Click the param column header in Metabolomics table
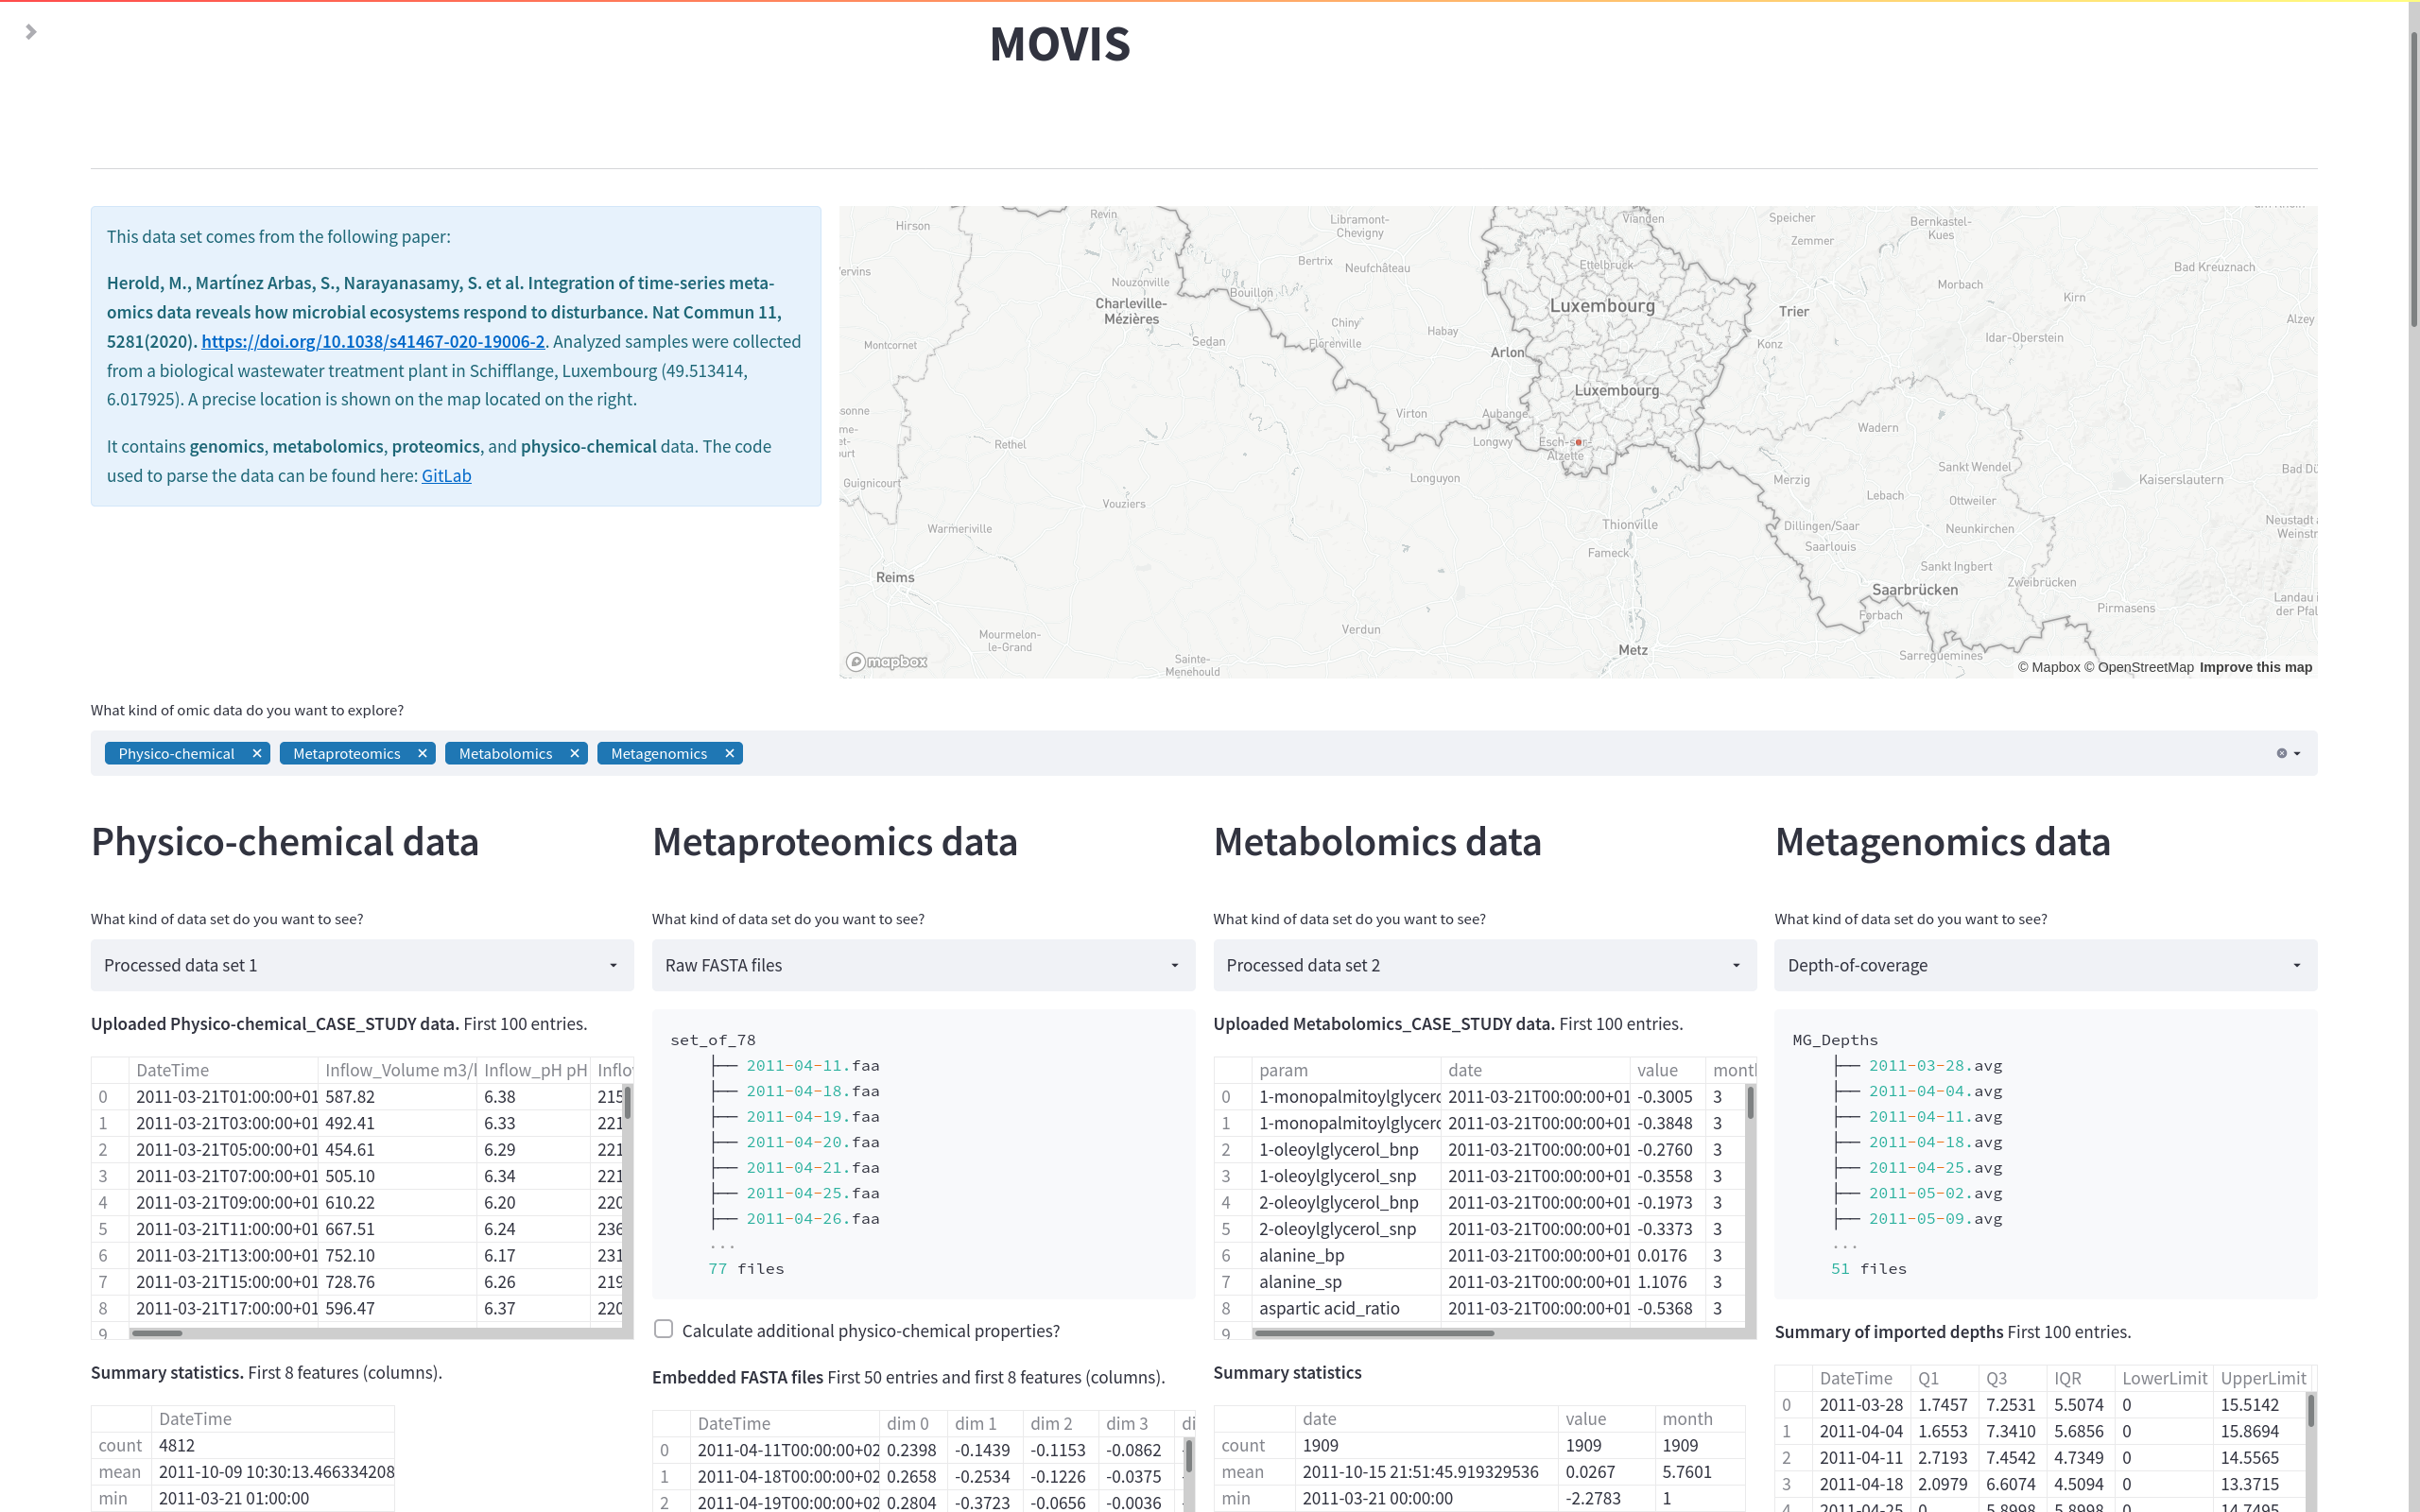 pyautogui.click(x=1346, y=1070)
